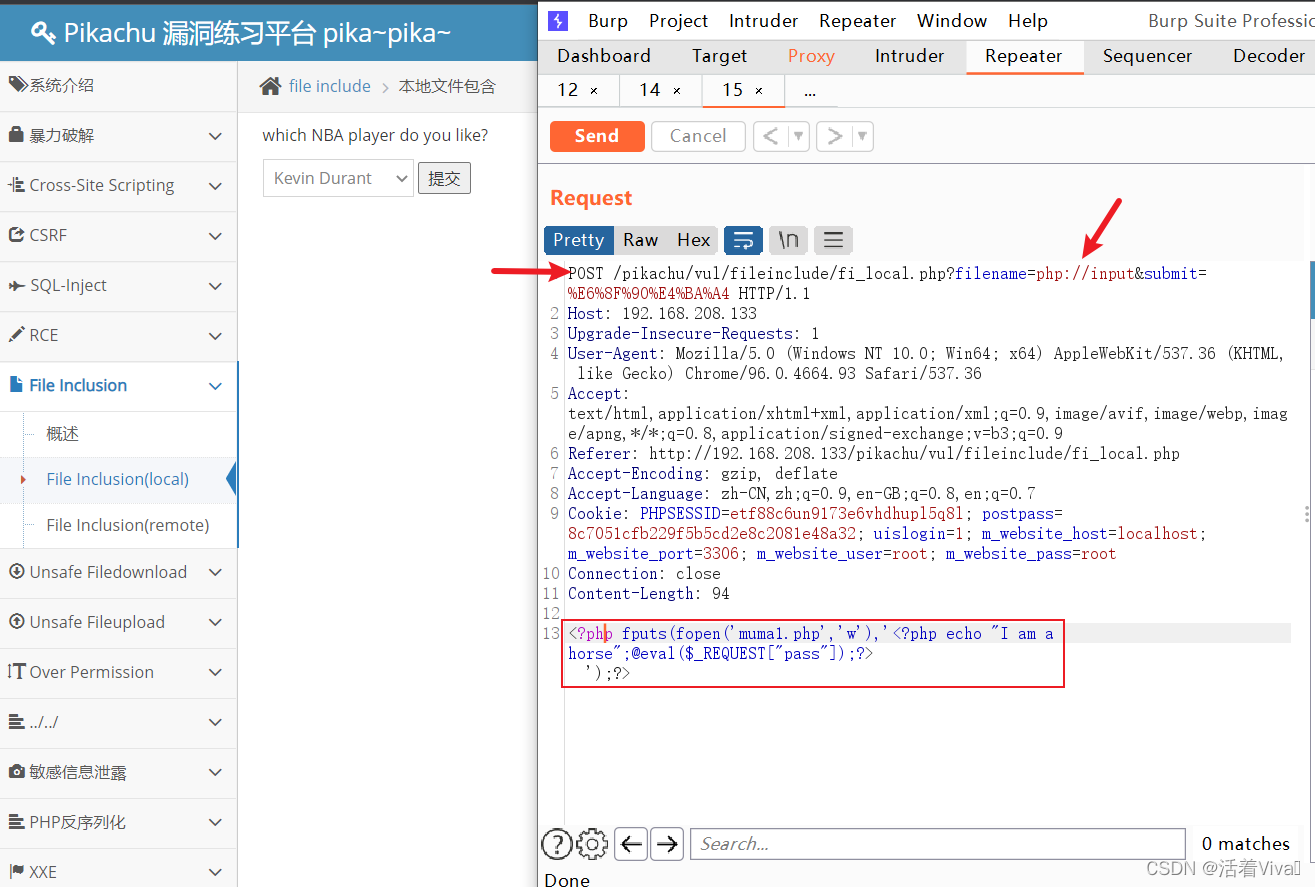The width and height of the screenshot is (1315, 887).
Task: Click the 提交 submit button
Action: [x=444, y=178]
